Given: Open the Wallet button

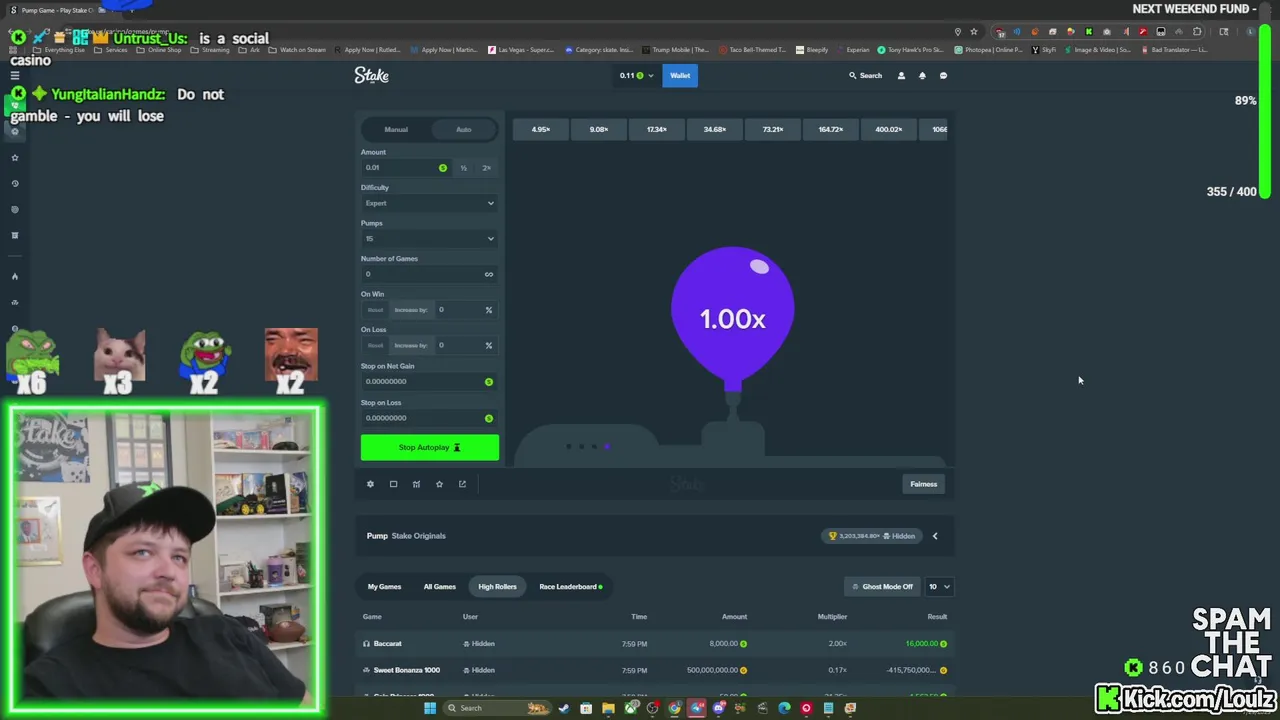Looking at the screenshot, I should [680, 76].
